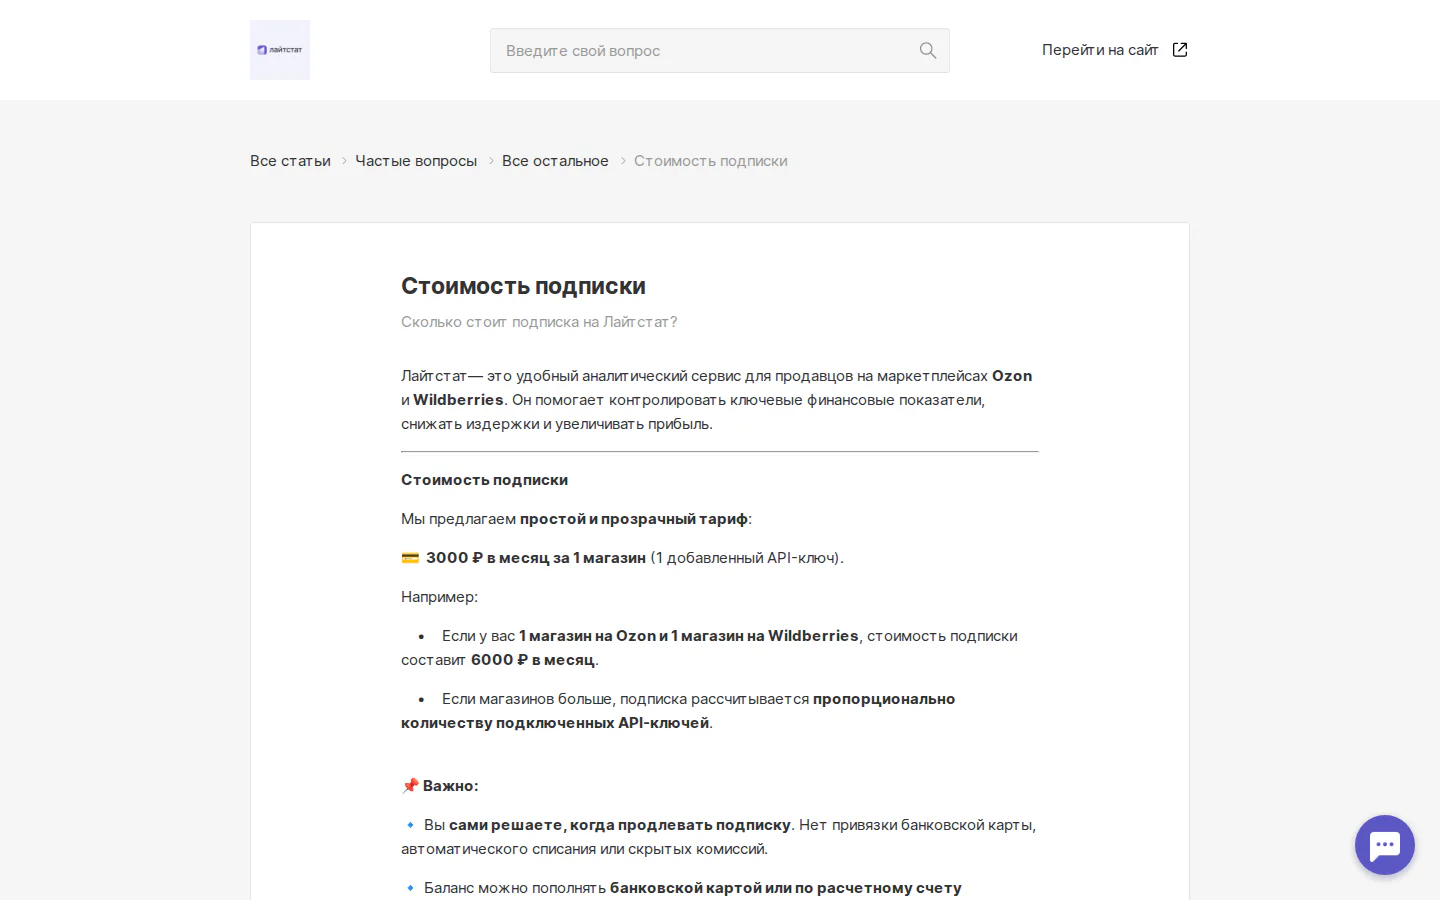
Task: Click subtitle 'Сколько стоит подписка на Лайтстат?'
Action: point(539,322)
